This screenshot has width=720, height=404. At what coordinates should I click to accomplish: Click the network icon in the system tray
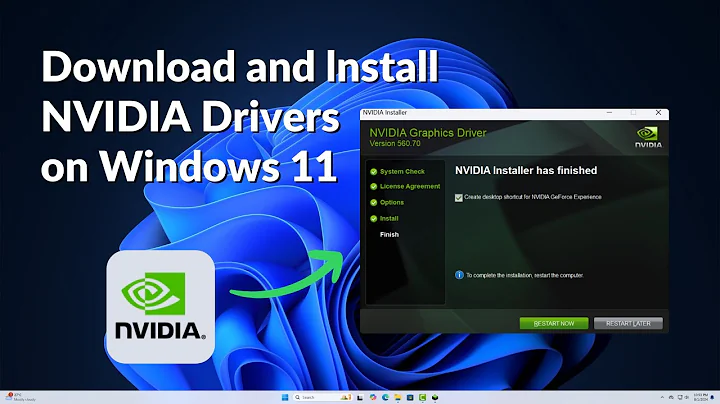click(680, 397)
